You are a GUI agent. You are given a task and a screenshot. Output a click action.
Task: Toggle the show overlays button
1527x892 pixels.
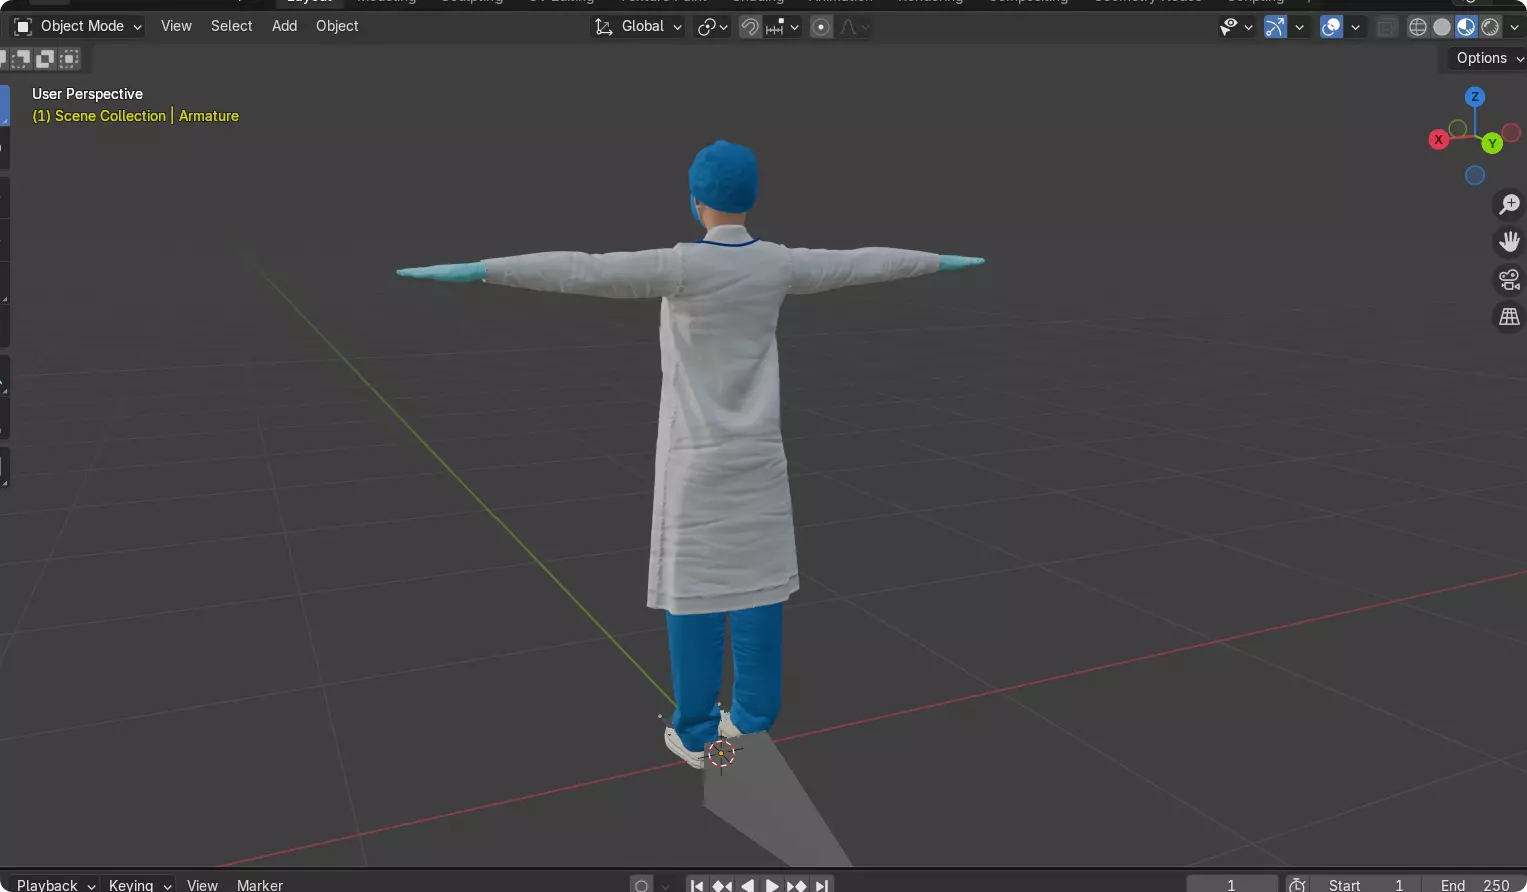(x=1331, y=27)
